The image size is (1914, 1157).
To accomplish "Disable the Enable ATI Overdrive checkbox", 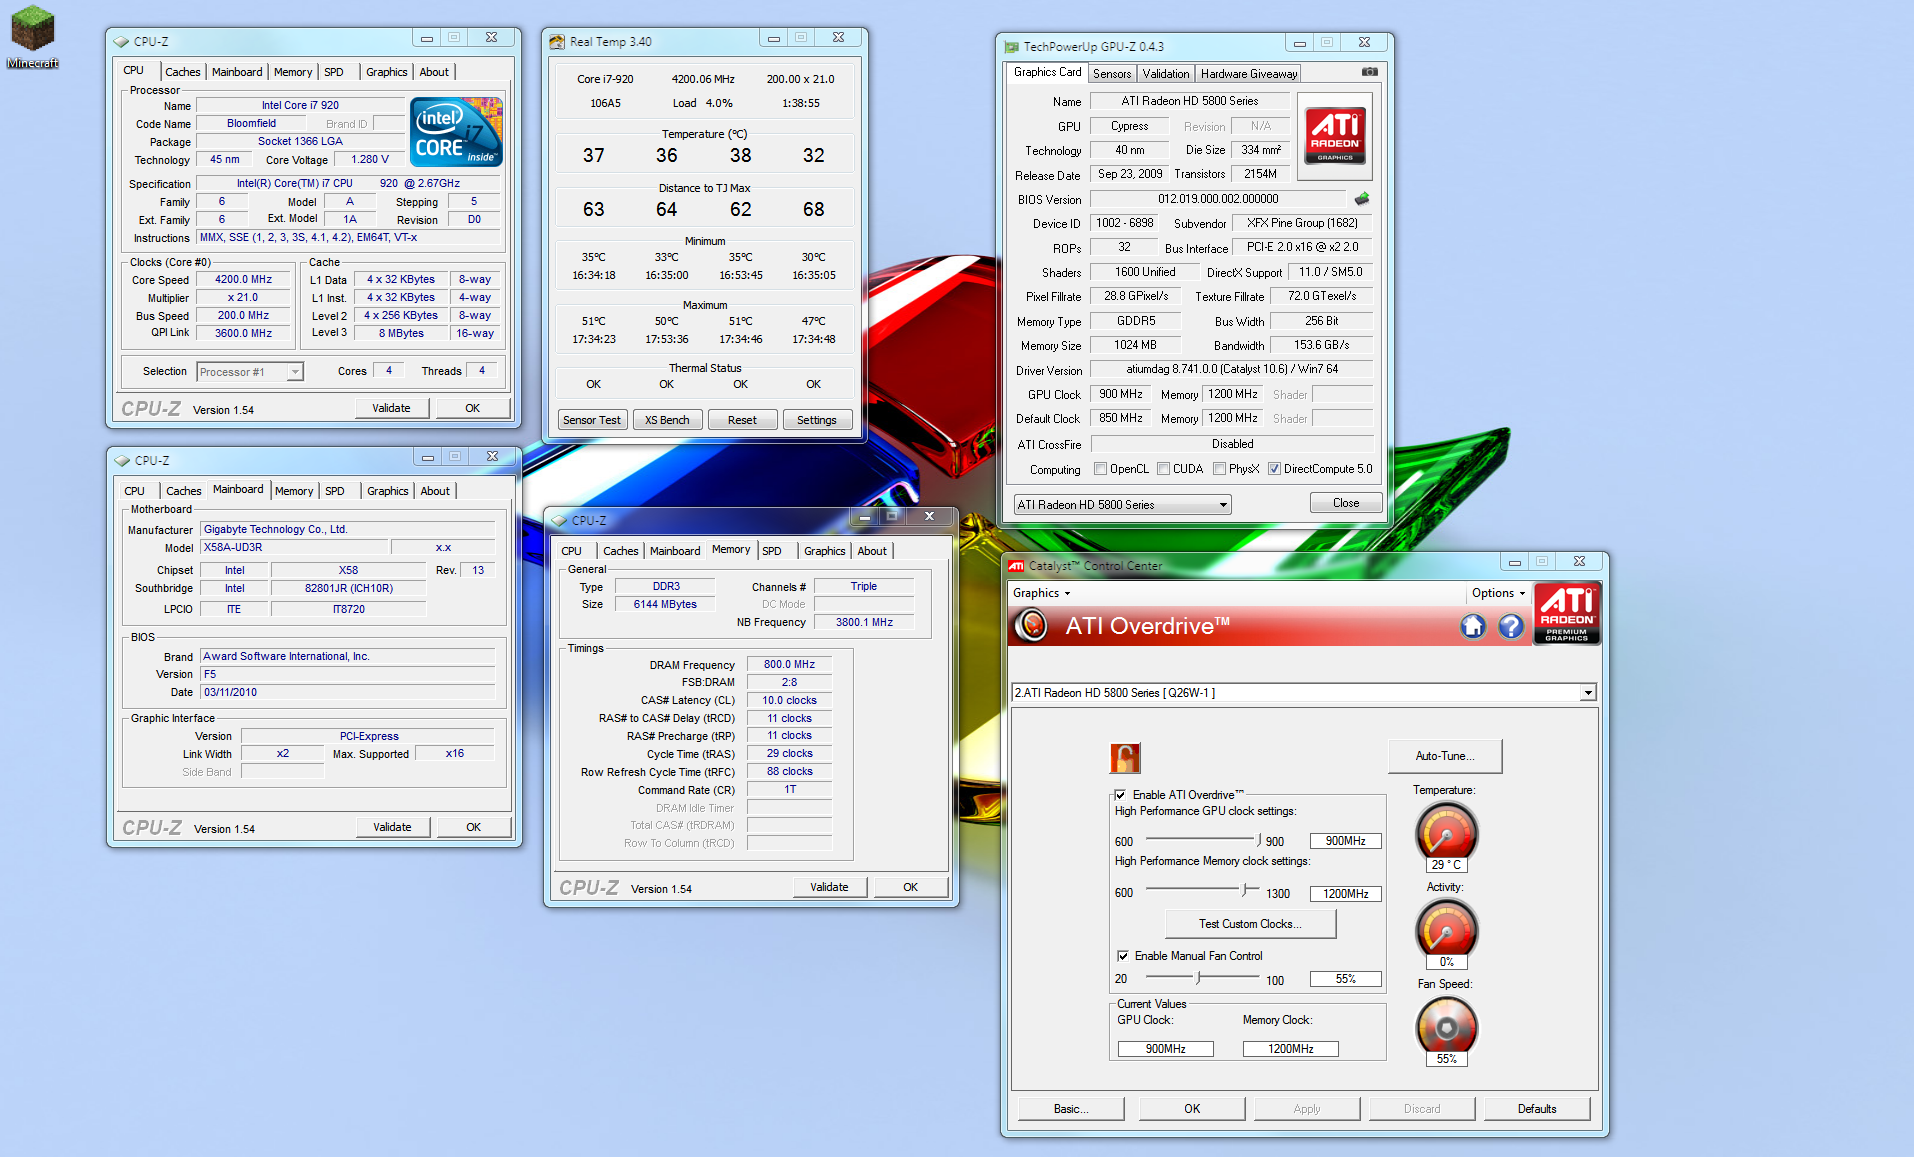I will (1120, 795).
